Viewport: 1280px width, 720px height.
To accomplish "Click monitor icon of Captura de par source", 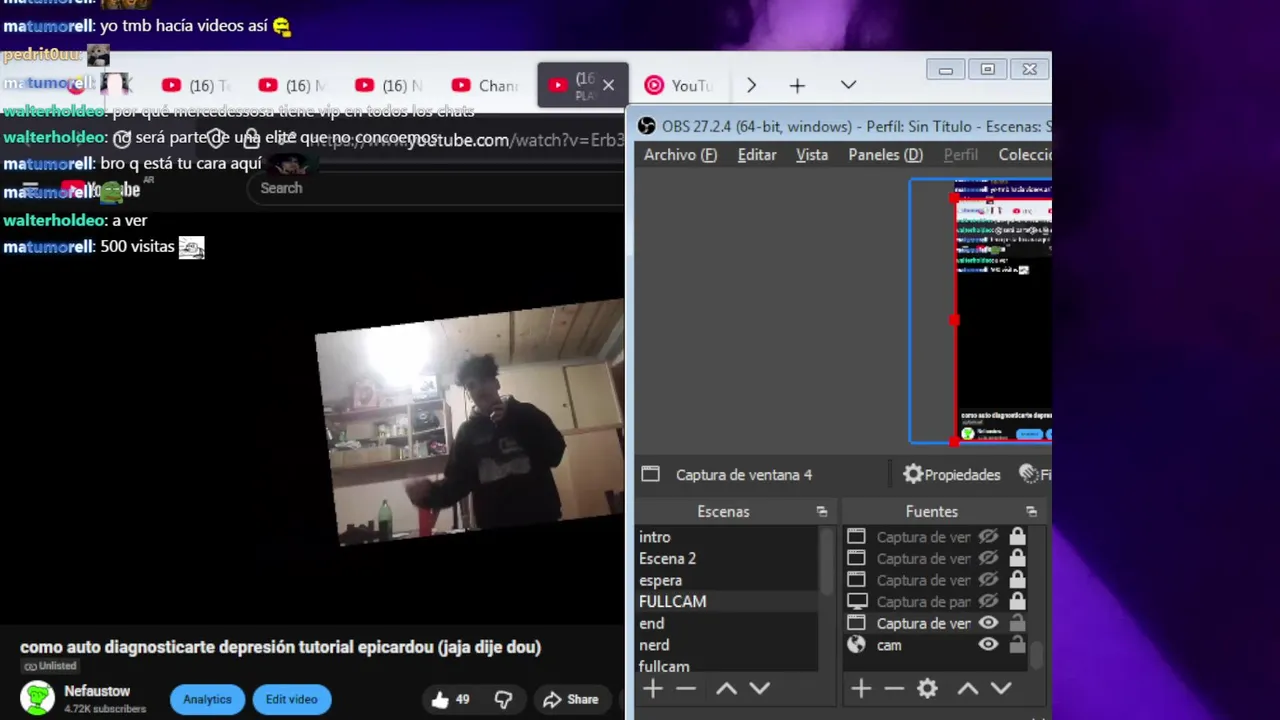I will click(856, 601).
